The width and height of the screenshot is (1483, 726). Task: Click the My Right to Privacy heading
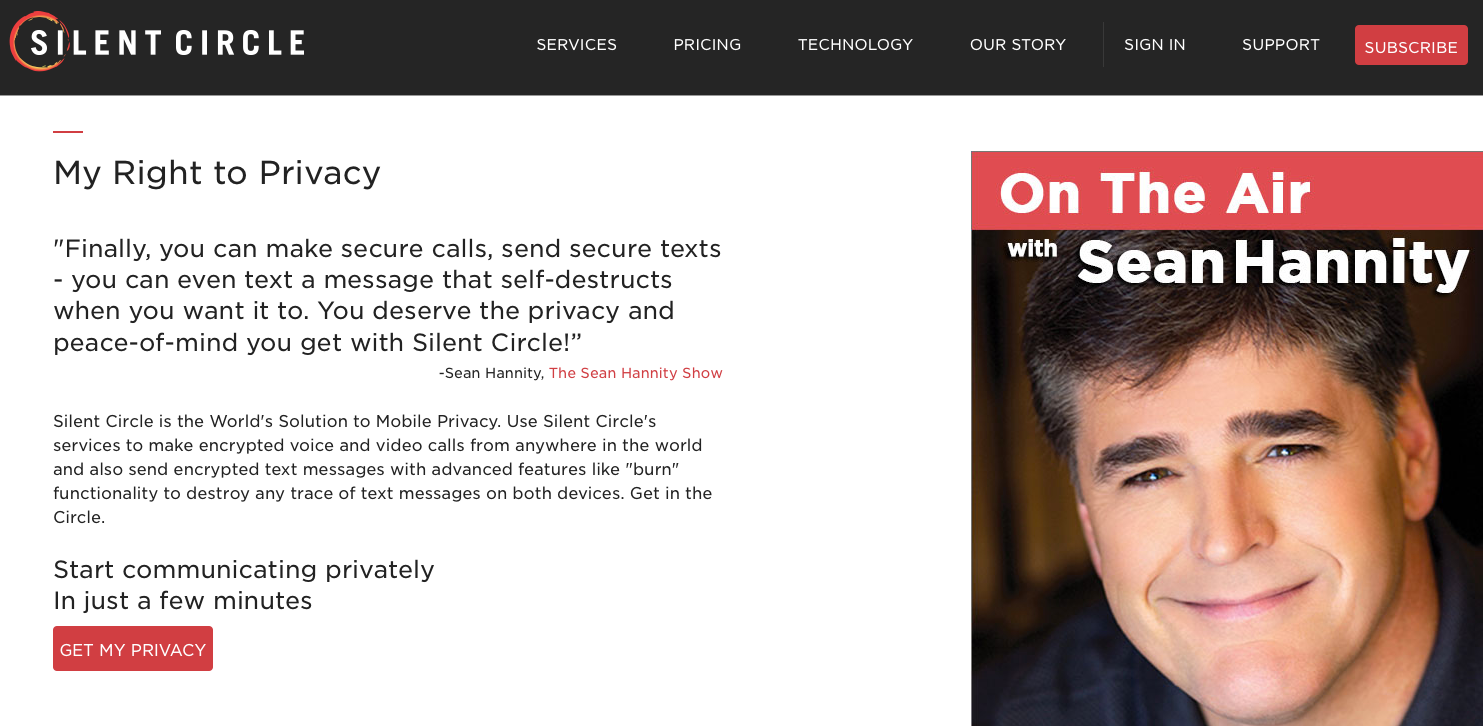pyautogui.click(x=217, y=173)
